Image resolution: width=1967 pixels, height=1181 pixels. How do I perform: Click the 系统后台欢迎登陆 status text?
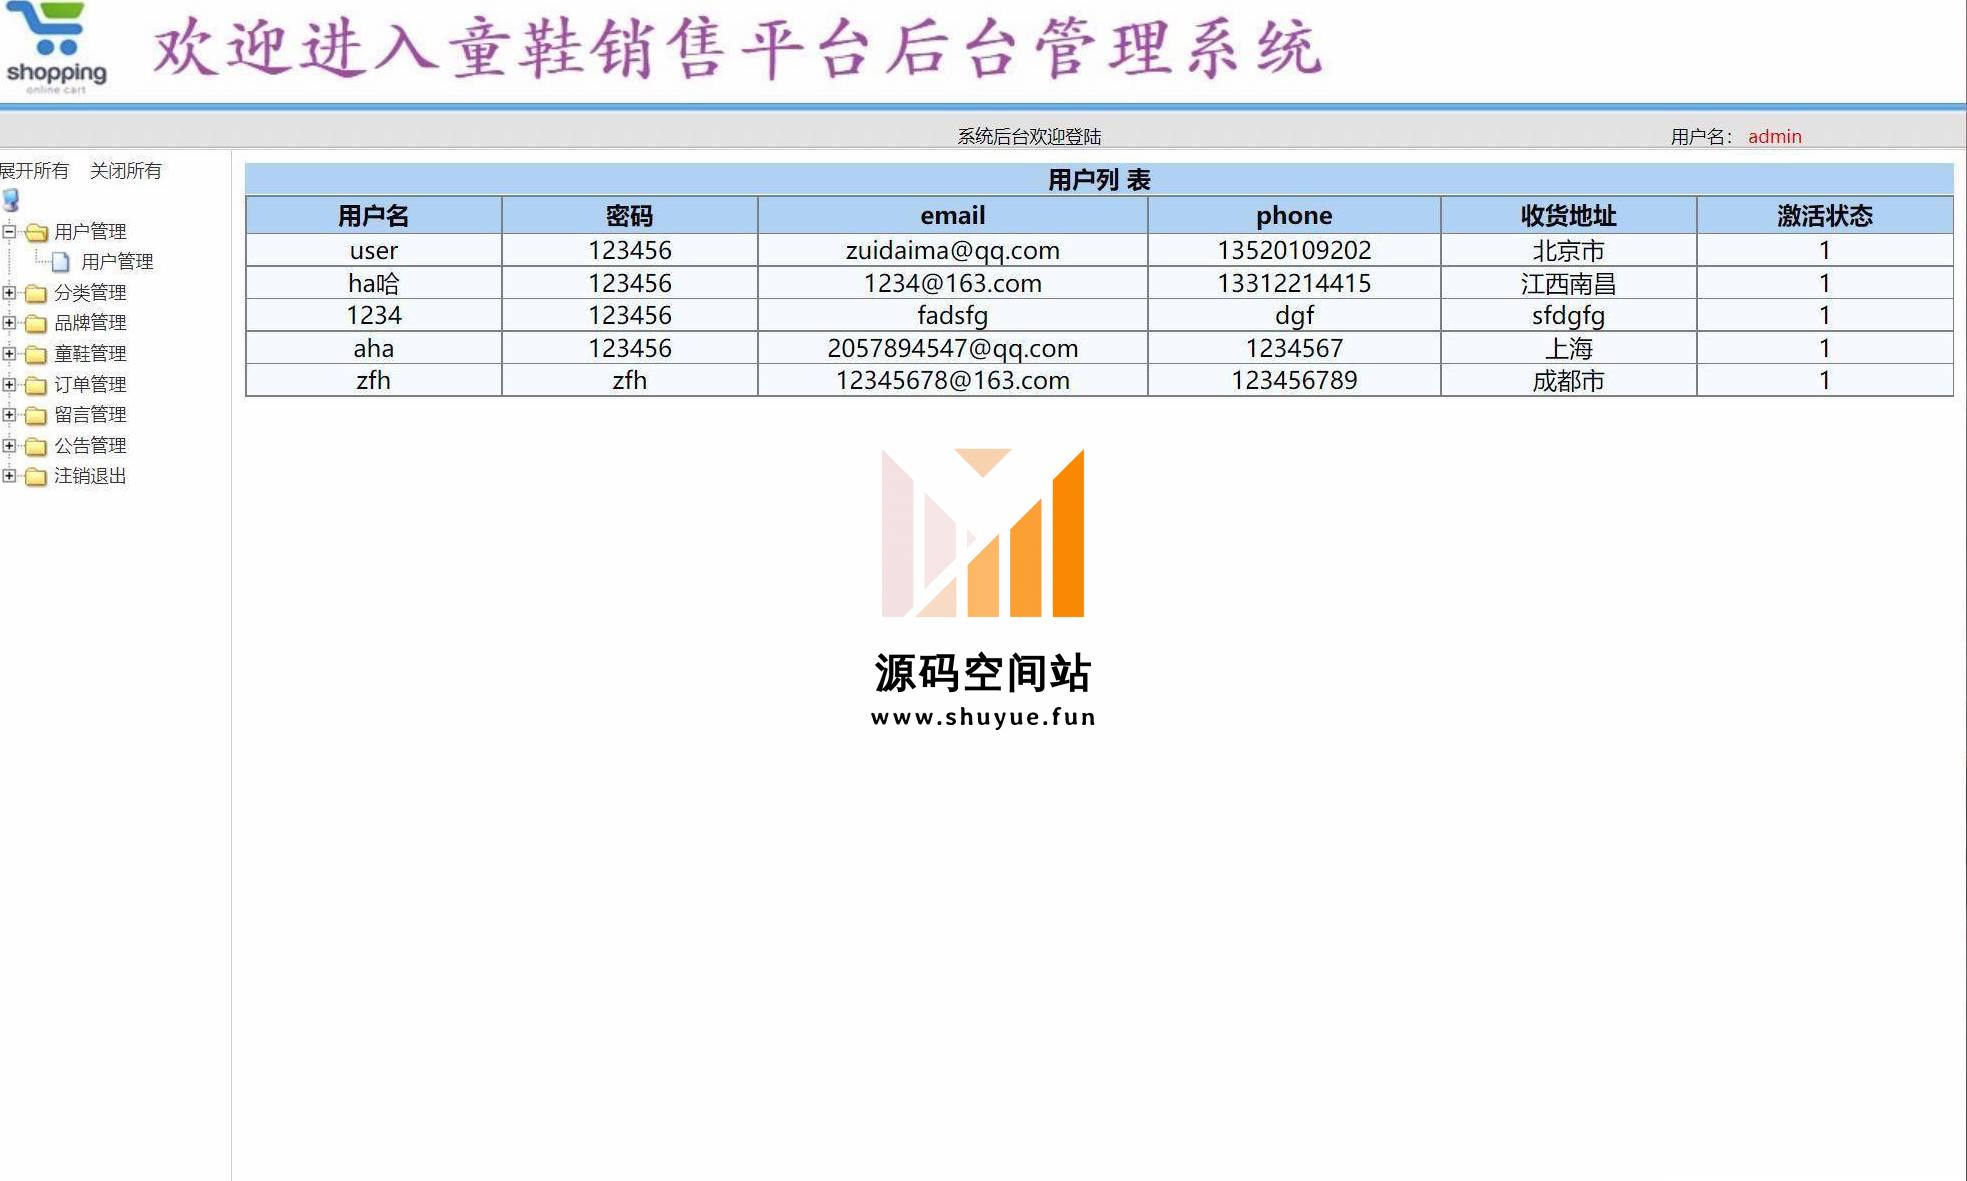pos(1029,136)
